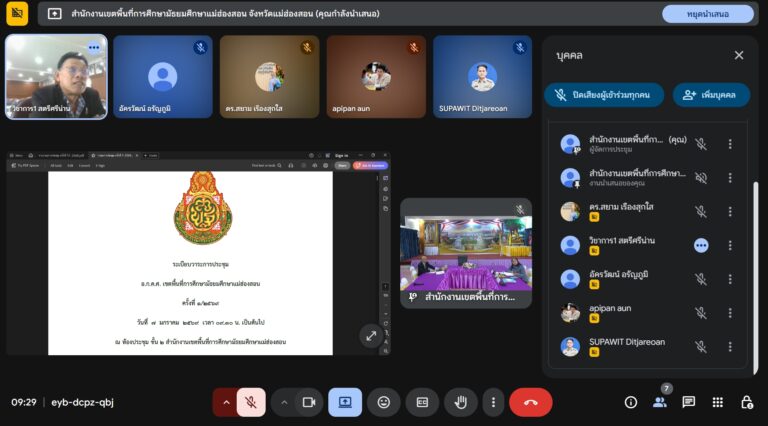Open the activities grid icon
This screenshot has height=426, width=768.
coord(717,402)
